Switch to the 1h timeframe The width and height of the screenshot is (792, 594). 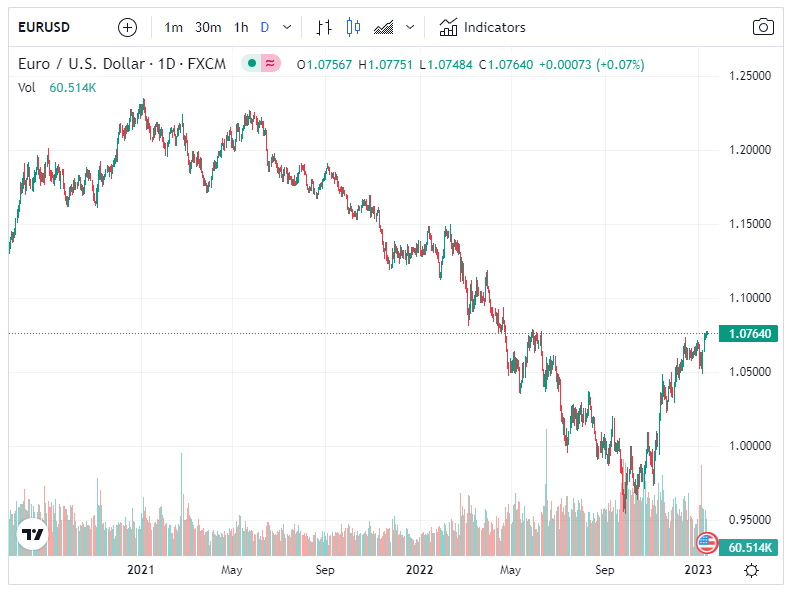(241, 27)
